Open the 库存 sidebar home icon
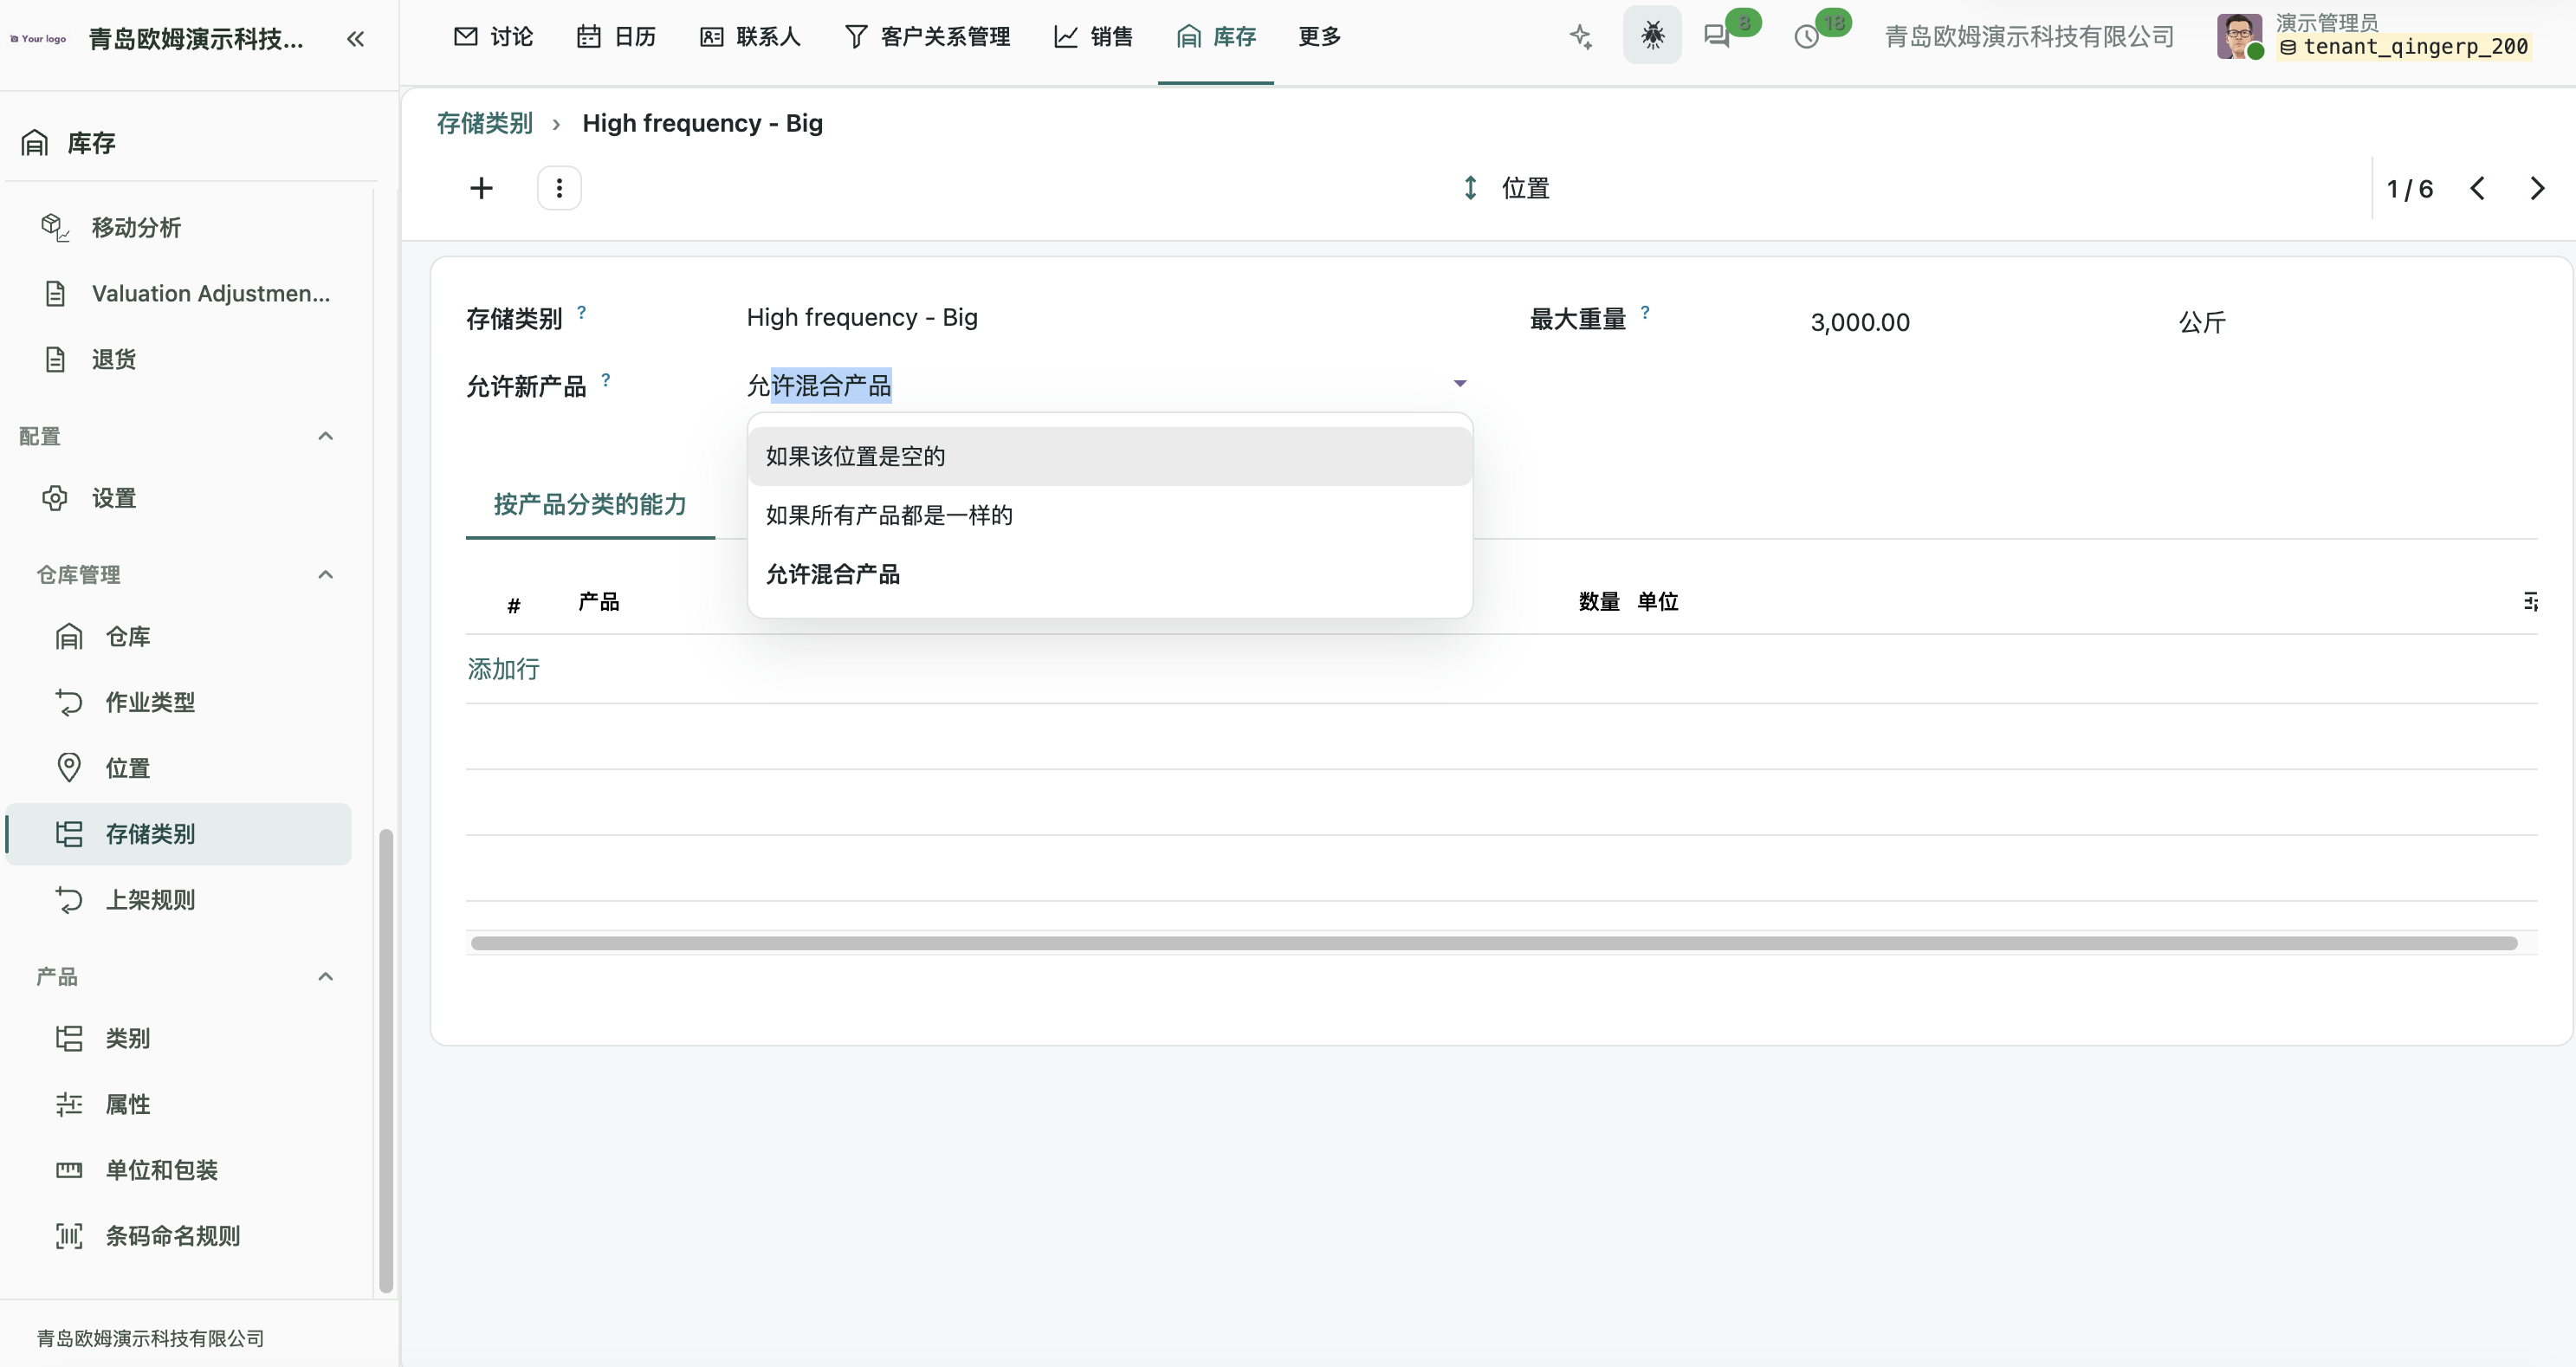The height and width of the screenshot is (1367, 2576). pyautogui.click(x=35, y=143)
